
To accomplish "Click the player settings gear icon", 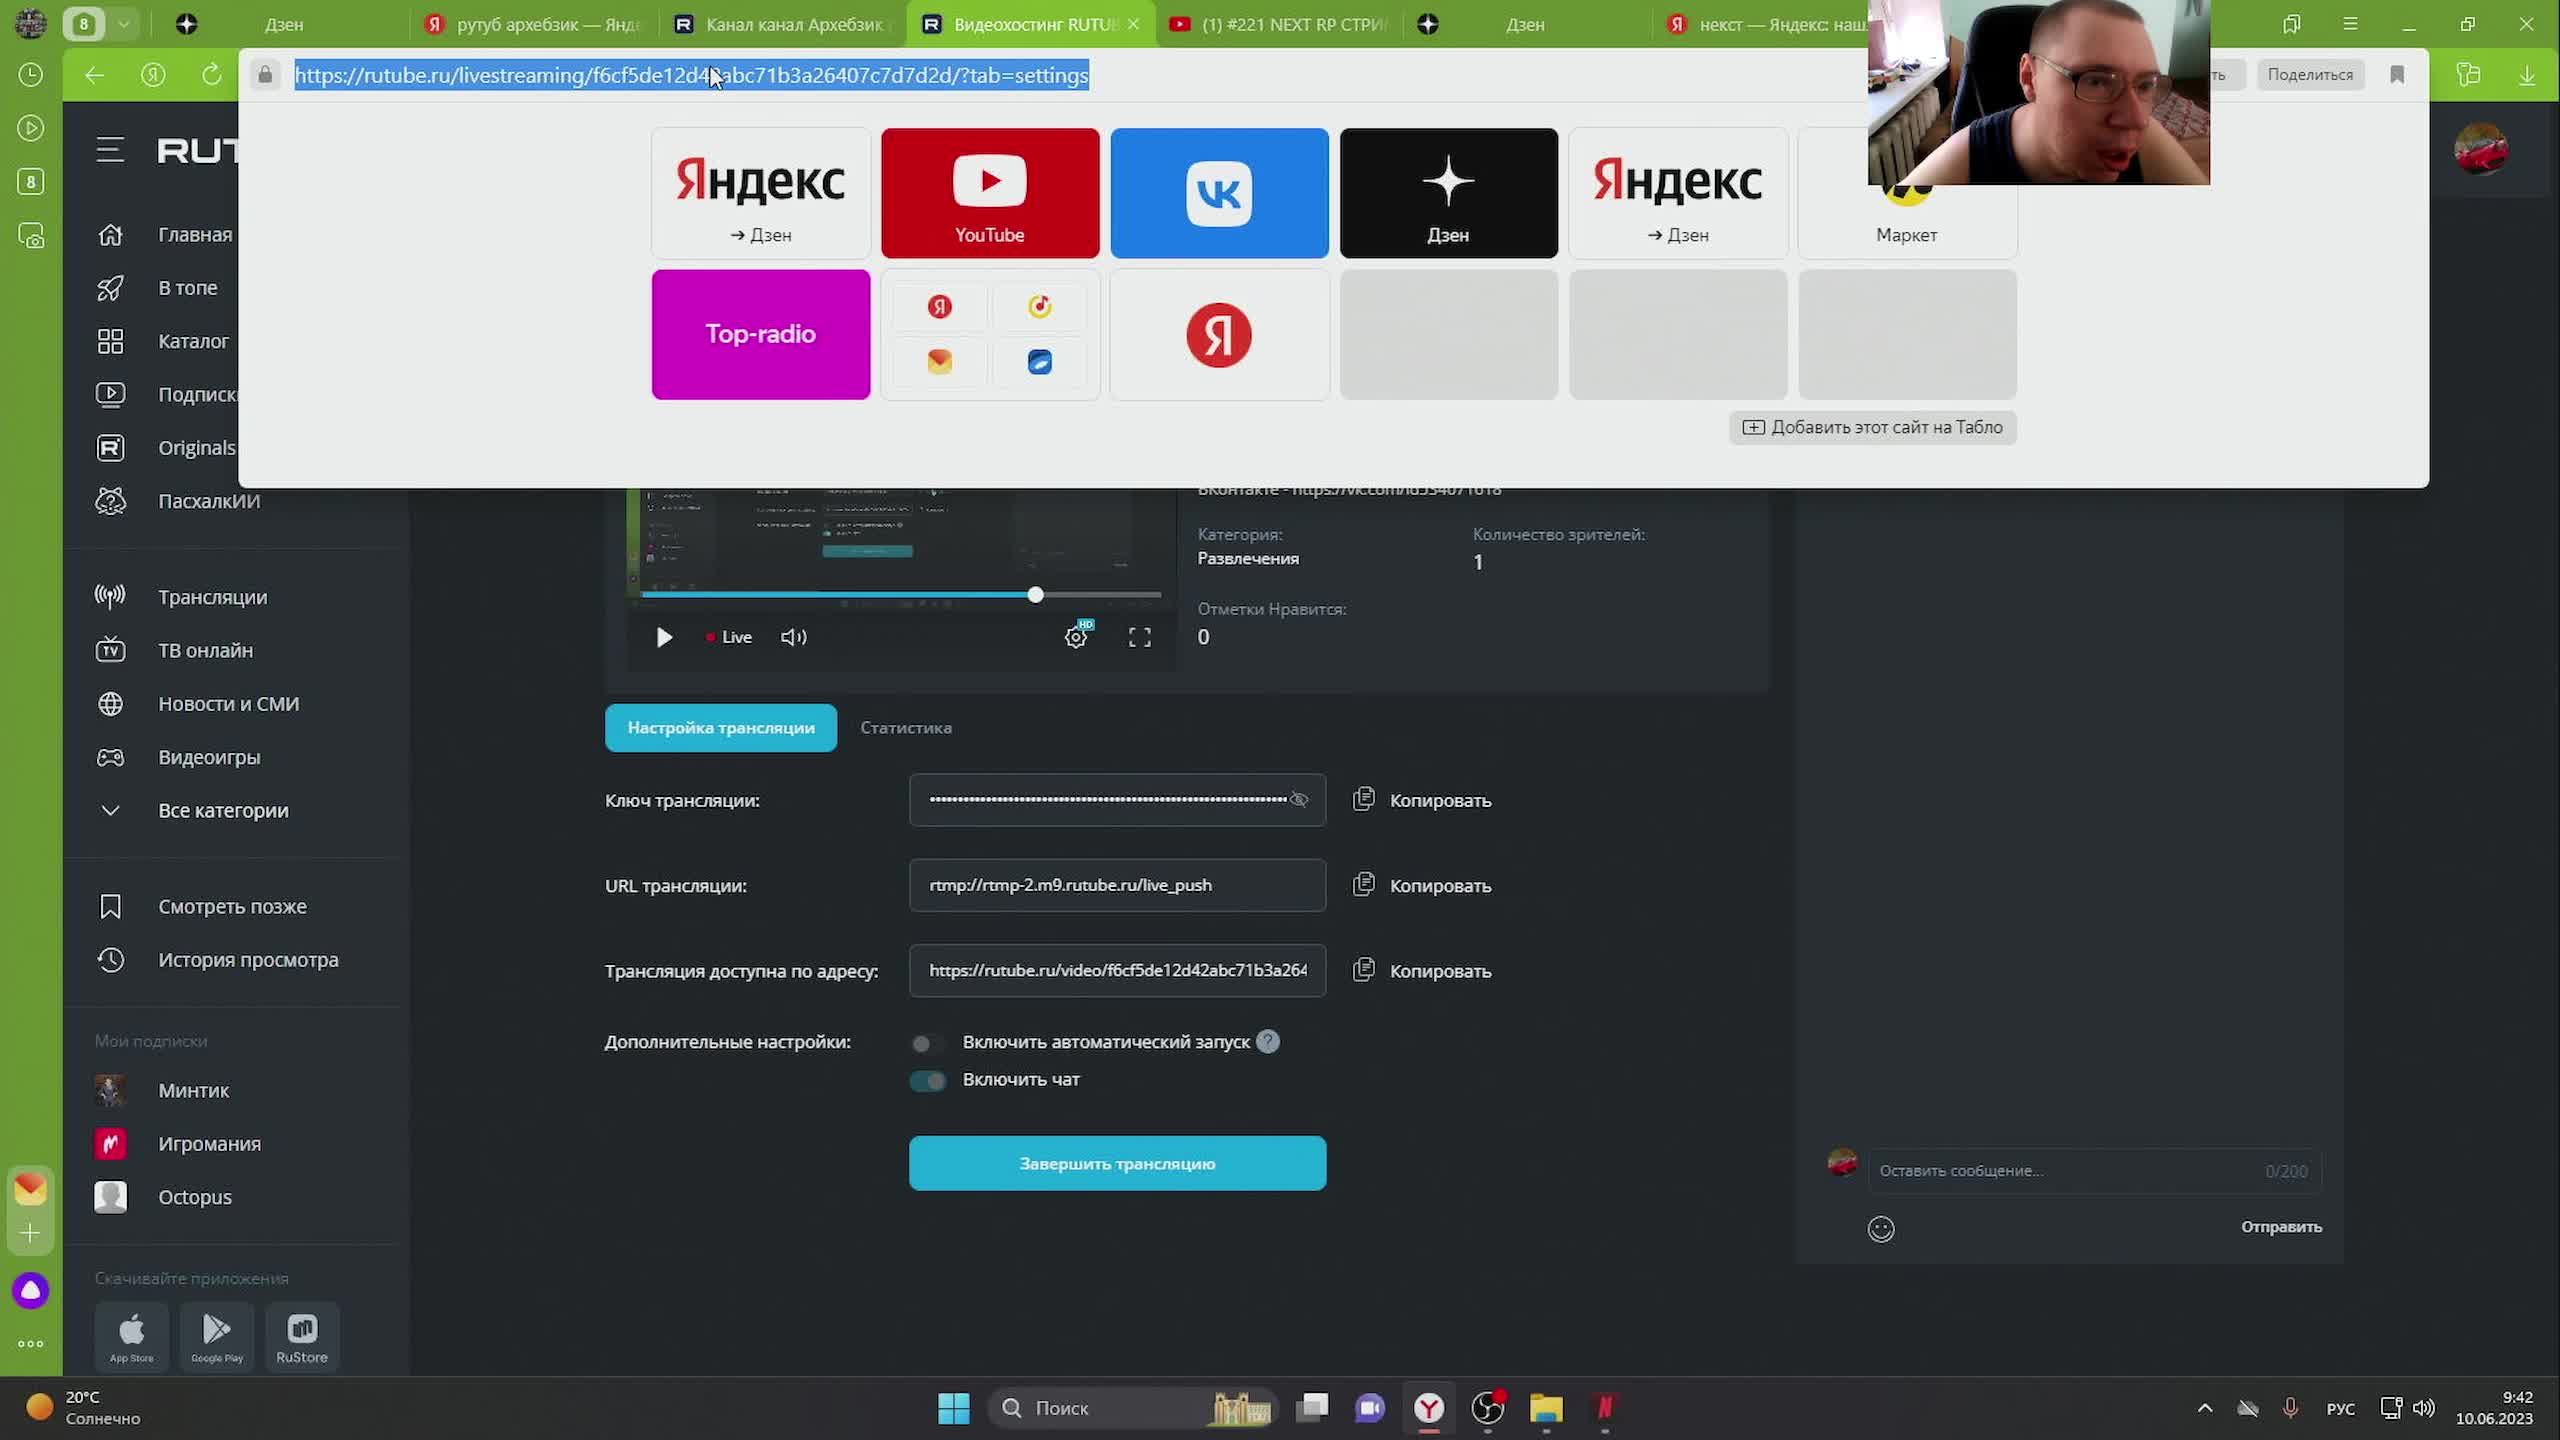I will pos(1075,637).
